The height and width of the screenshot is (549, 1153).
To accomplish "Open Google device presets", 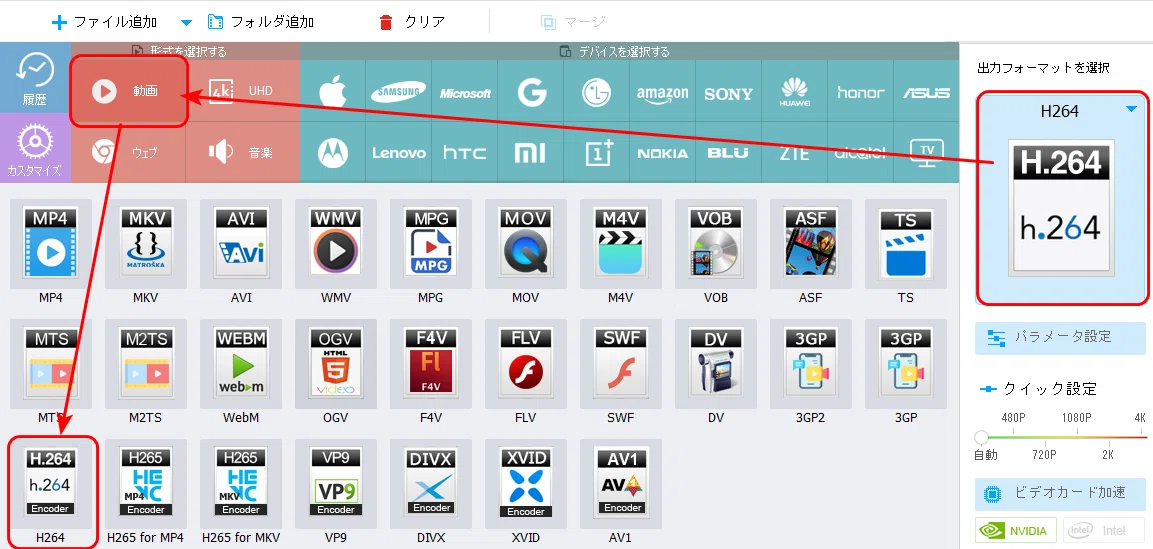I will tap(531, 92).
